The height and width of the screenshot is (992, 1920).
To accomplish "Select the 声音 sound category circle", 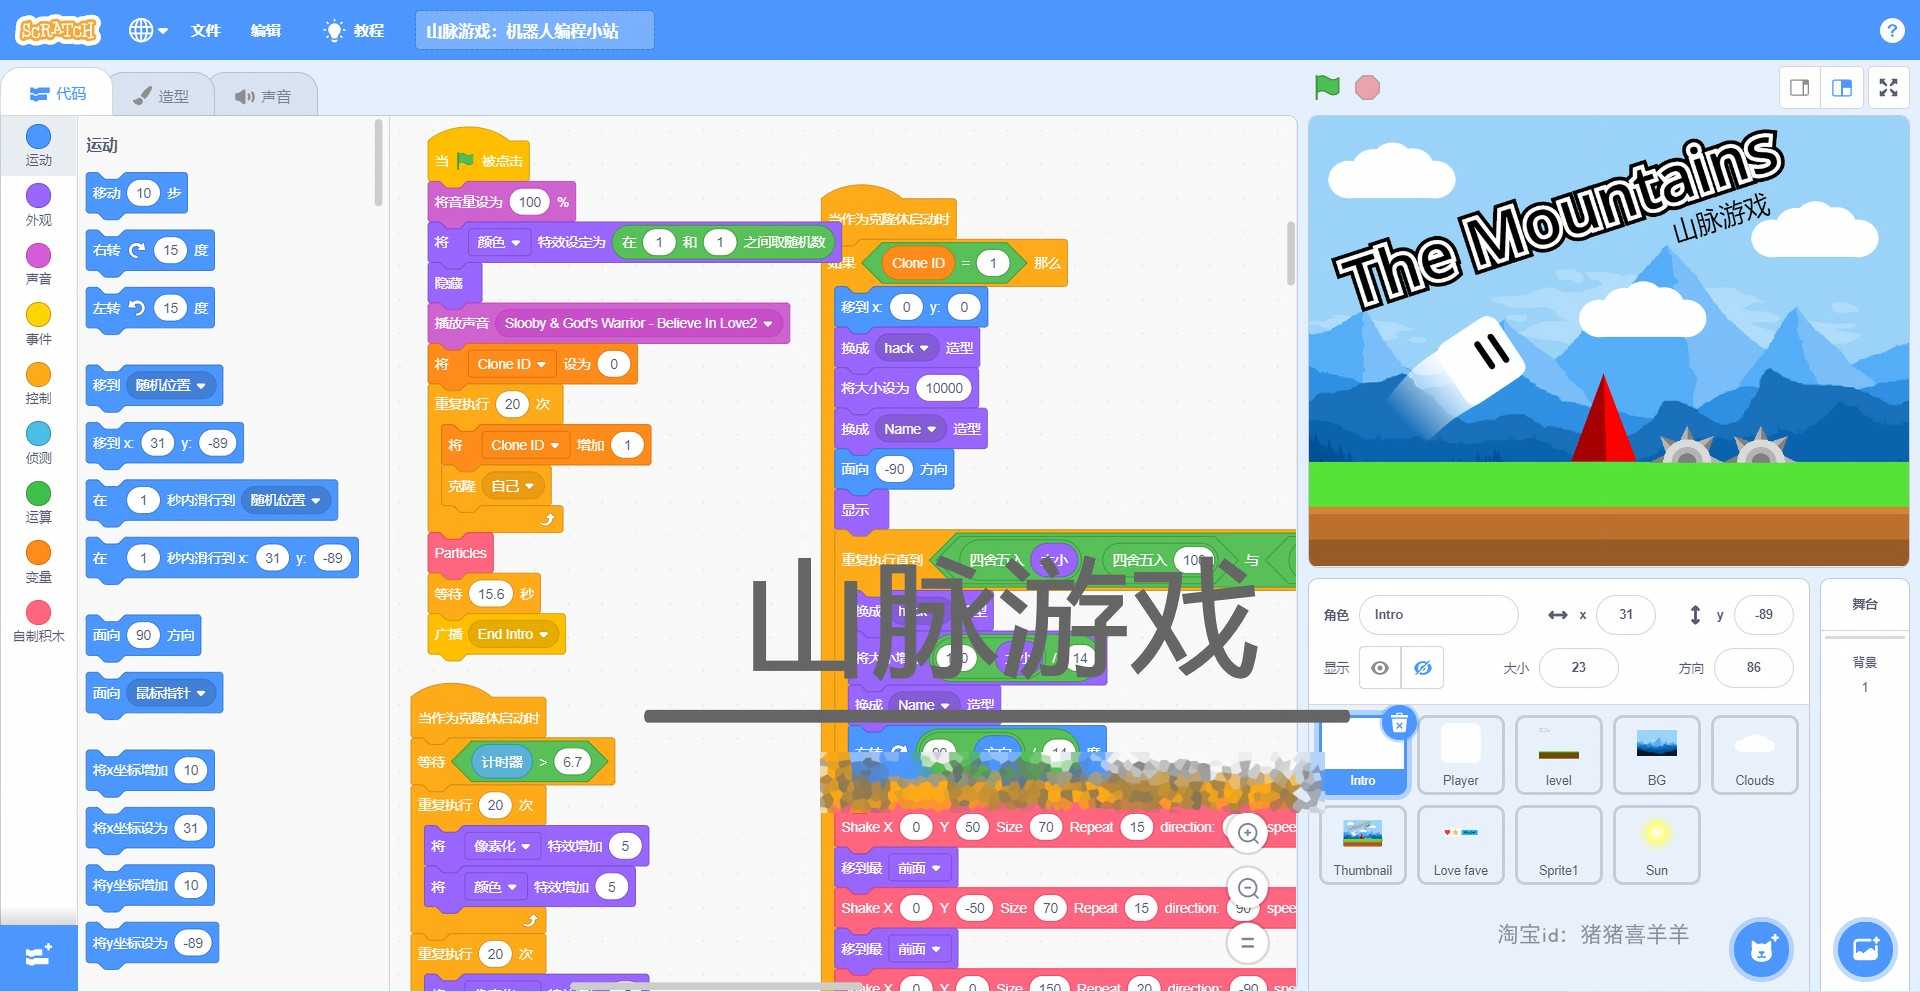I will 38,264.
